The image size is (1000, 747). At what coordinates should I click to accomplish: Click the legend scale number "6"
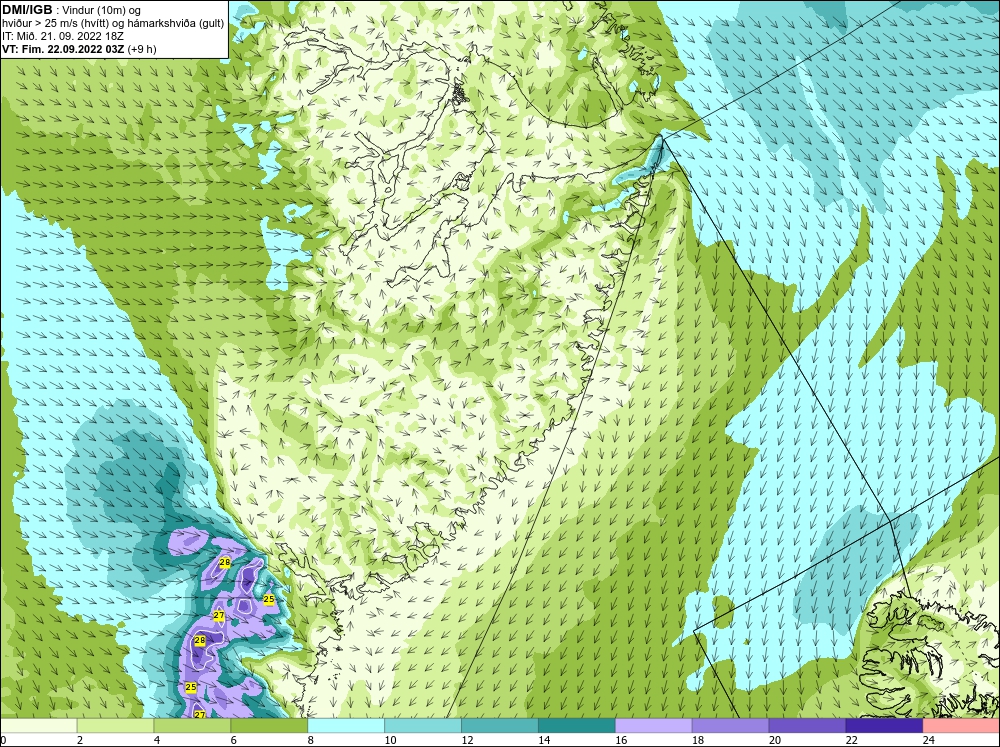click(233, 740)
